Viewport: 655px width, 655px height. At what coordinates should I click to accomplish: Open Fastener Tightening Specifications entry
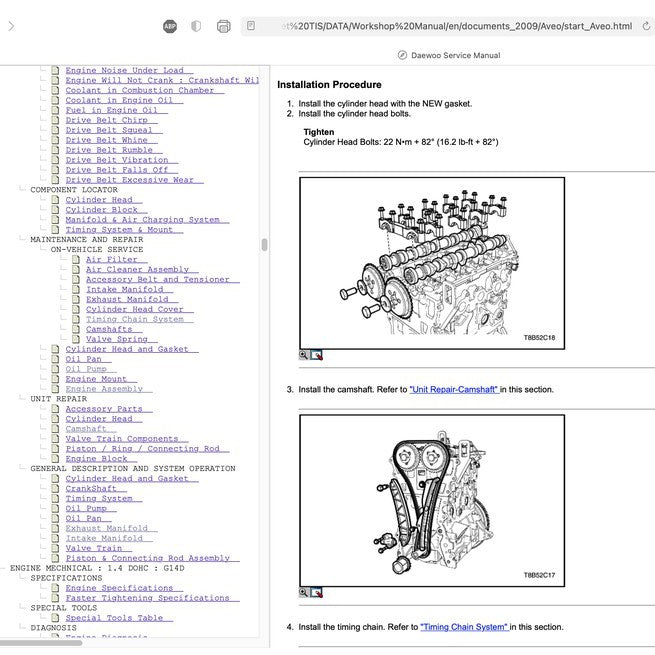[x=147, y=598]
